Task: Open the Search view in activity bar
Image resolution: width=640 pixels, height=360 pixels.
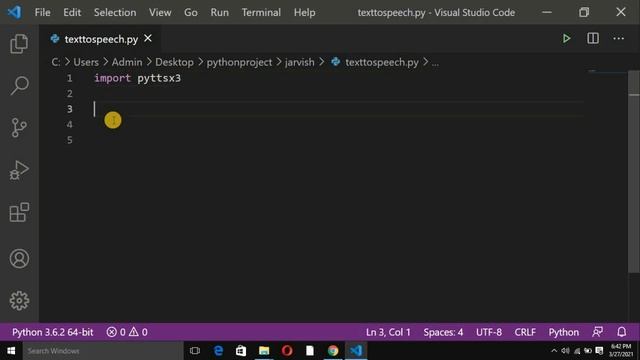Action: tap(19, 85)
